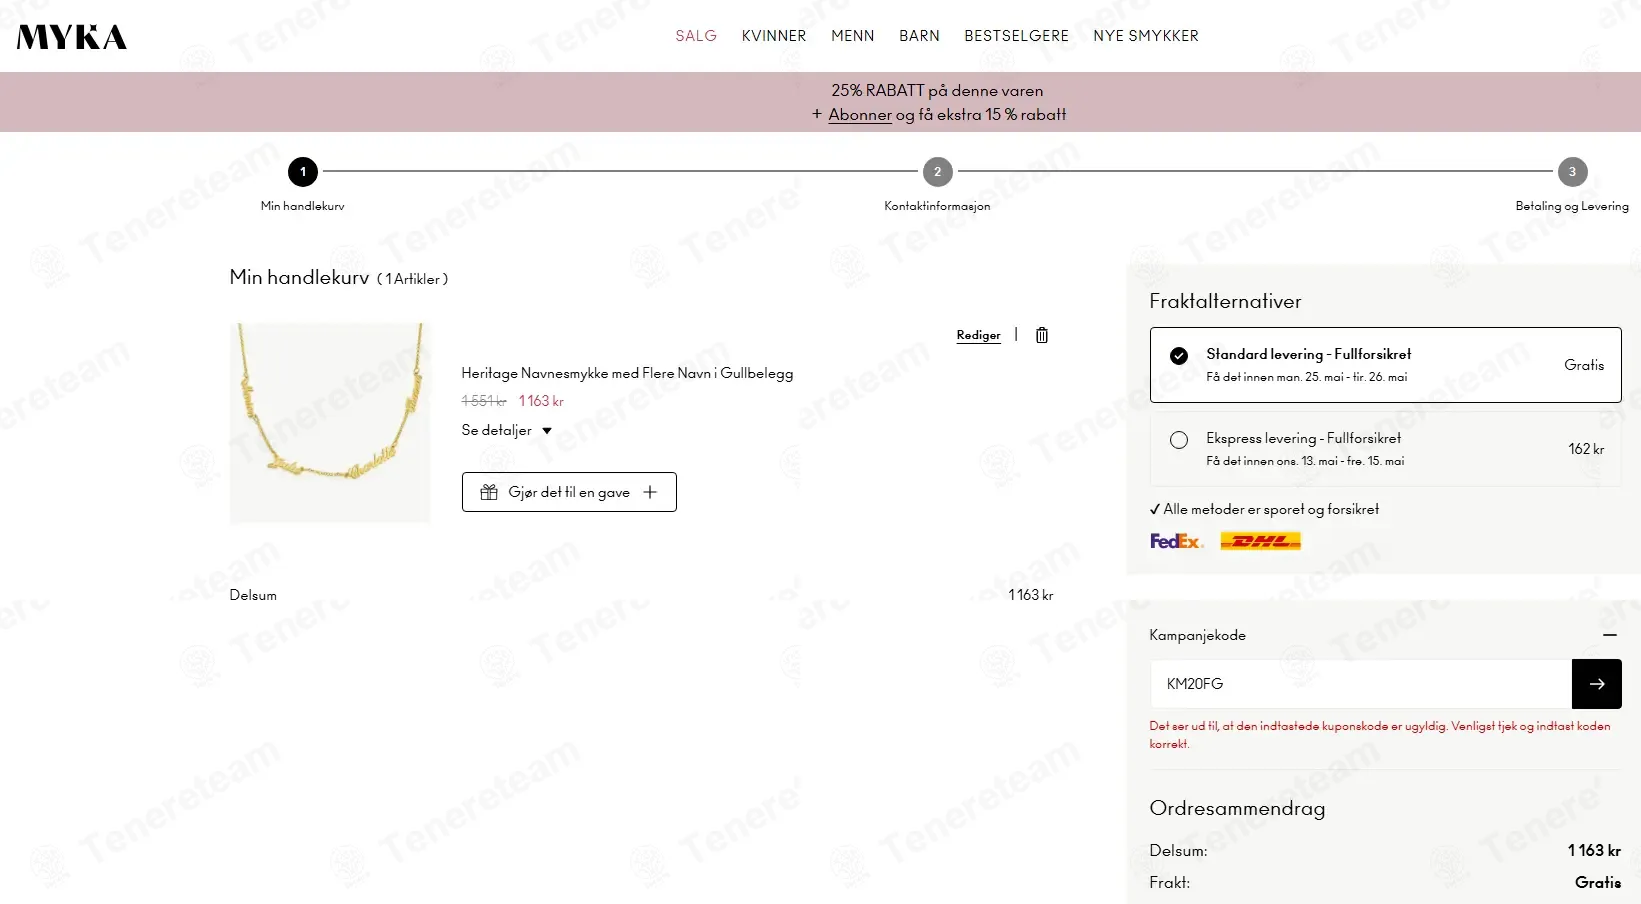
Task: Collapse Kampanjekode section with minus icon
Action: click(1609, 635)
